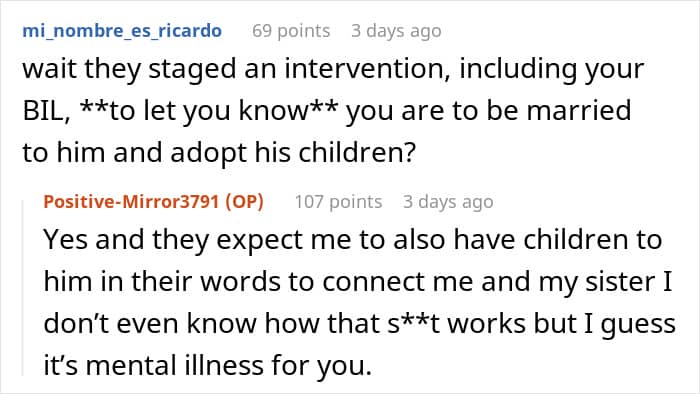Open Positive-Mirror3791's user profile
The width and height of the screenshot is (700, 394).
(x=131, y=202)
